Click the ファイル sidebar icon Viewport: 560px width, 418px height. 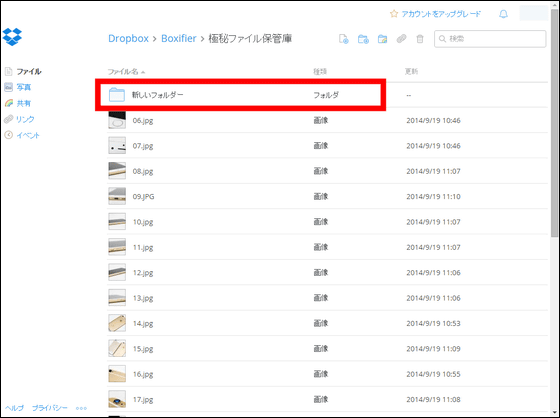coord(9,71)
